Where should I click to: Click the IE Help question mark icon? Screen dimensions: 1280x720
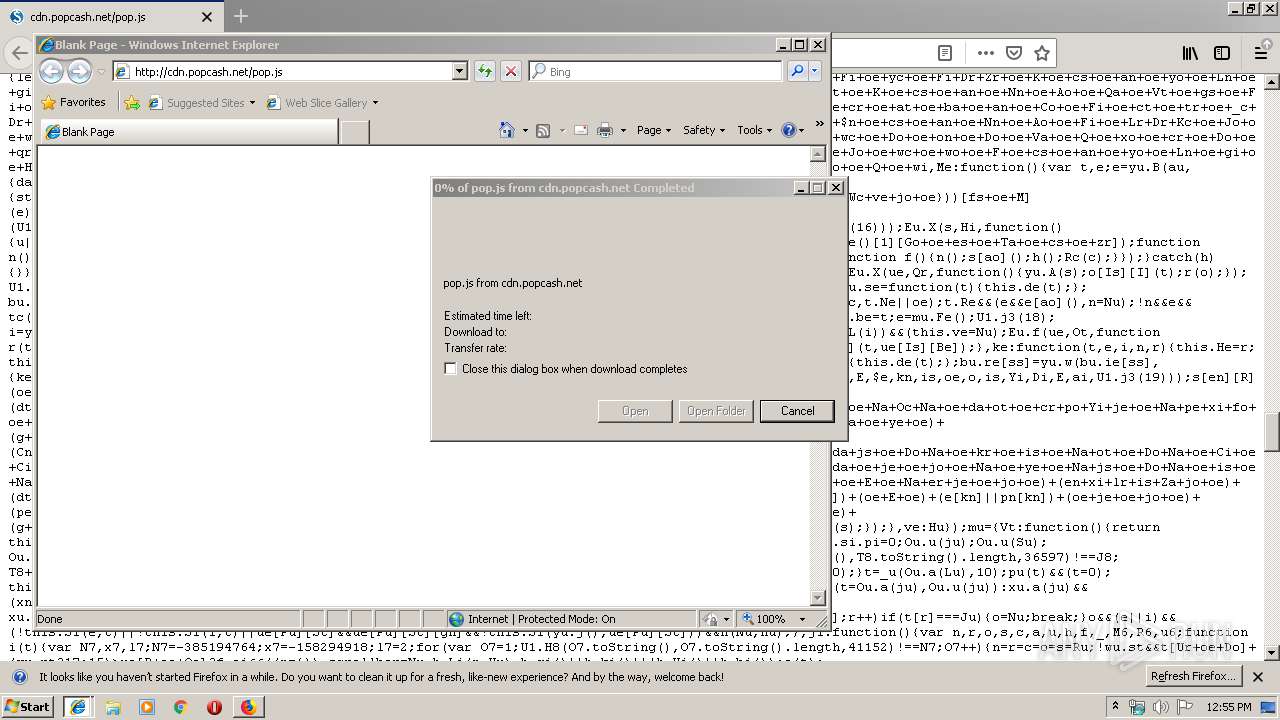pyautogui.click(x=788, y=130)
